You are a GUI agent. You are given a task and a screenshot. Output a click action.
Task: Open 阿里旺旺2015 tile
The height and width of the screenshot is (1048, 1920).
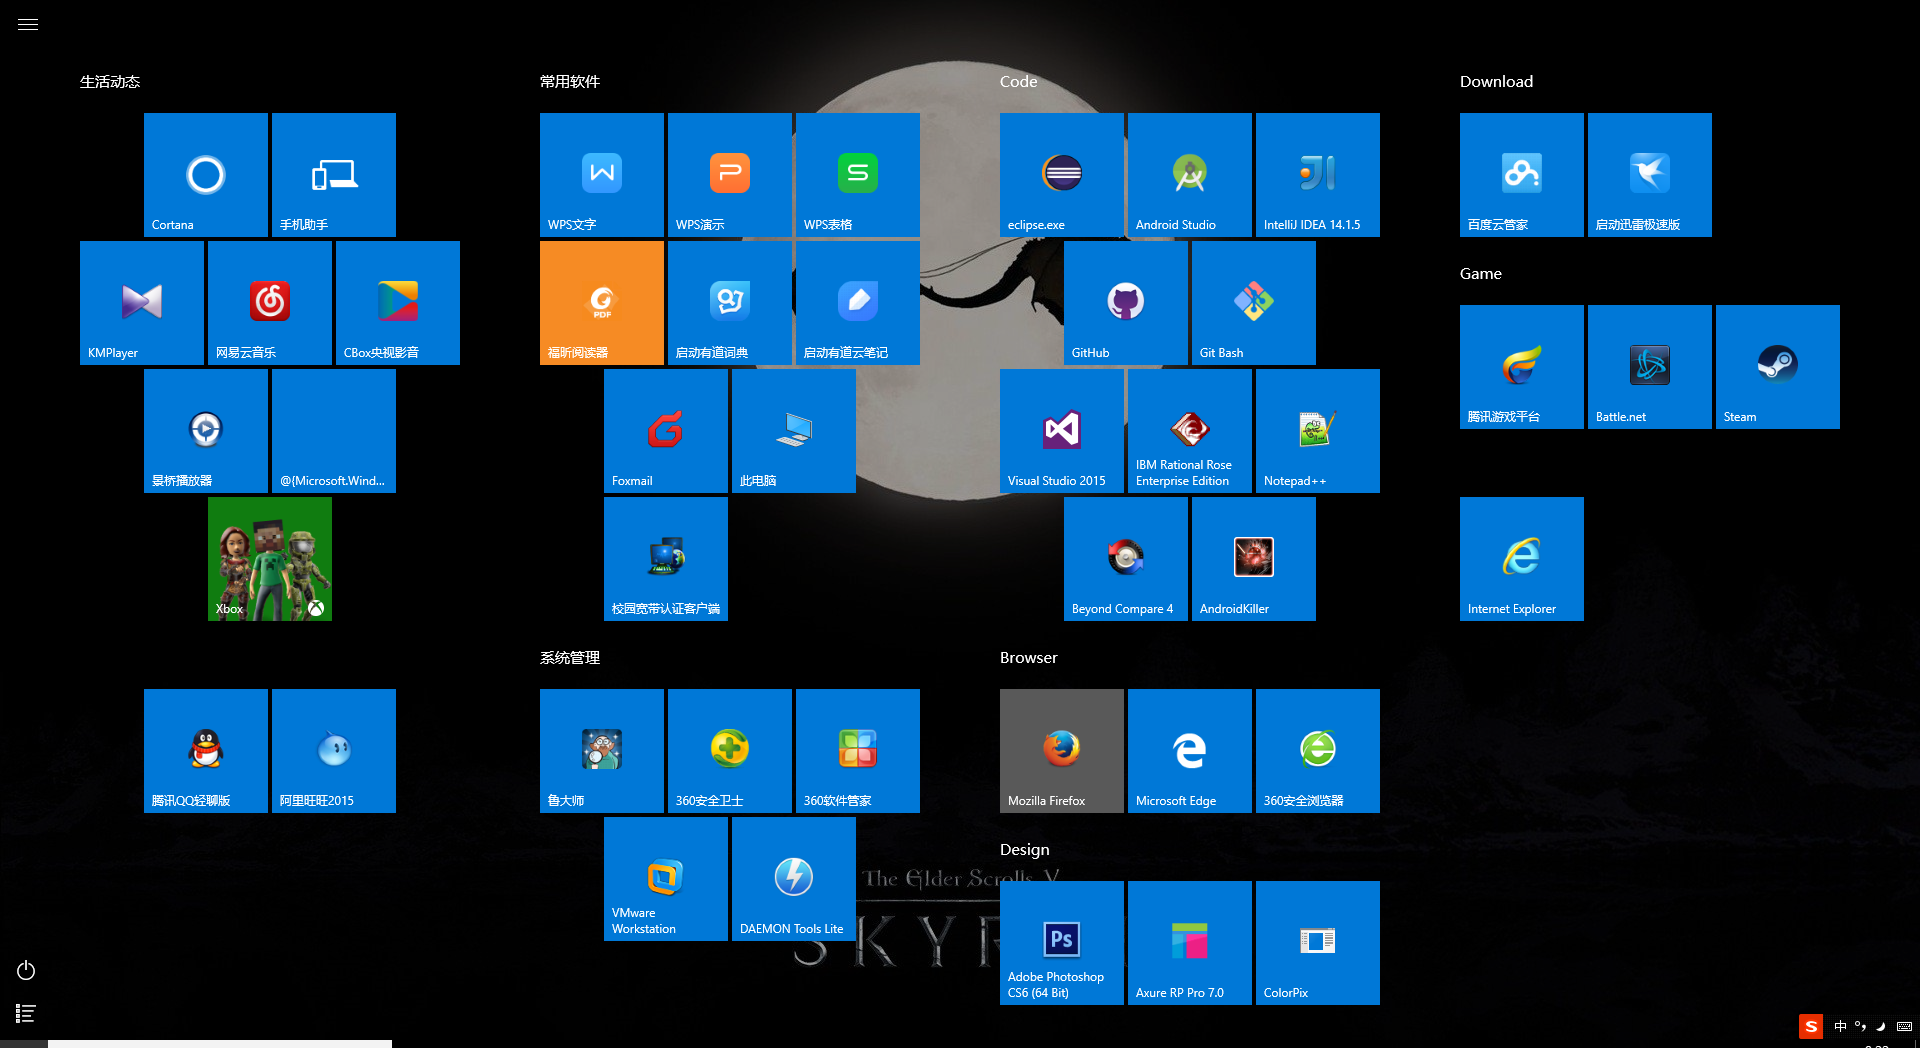coord(334,751)
